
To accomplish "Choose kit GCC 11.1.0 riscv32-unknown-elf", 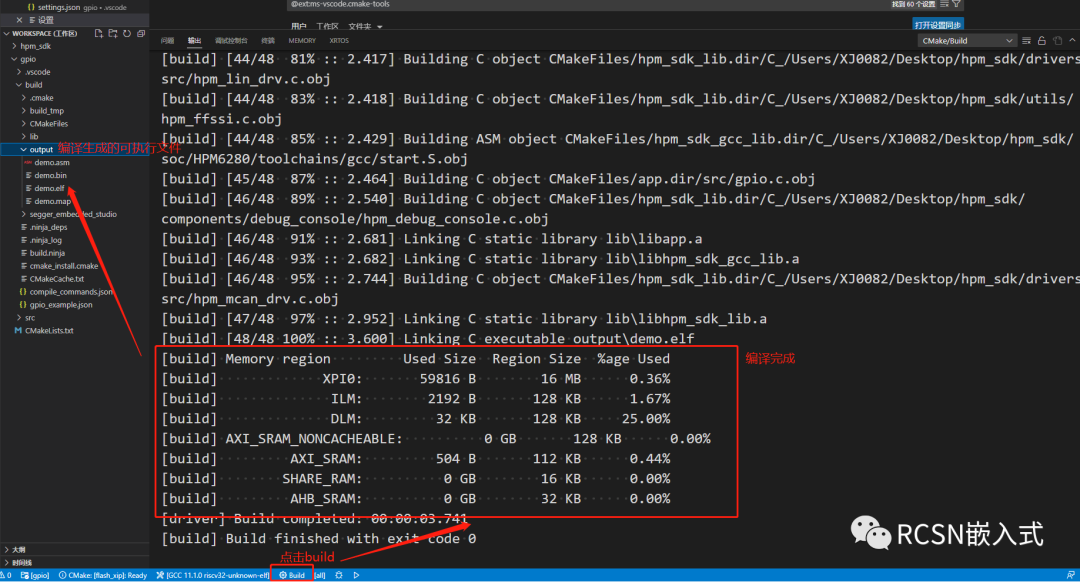I will tap(213, 575).
